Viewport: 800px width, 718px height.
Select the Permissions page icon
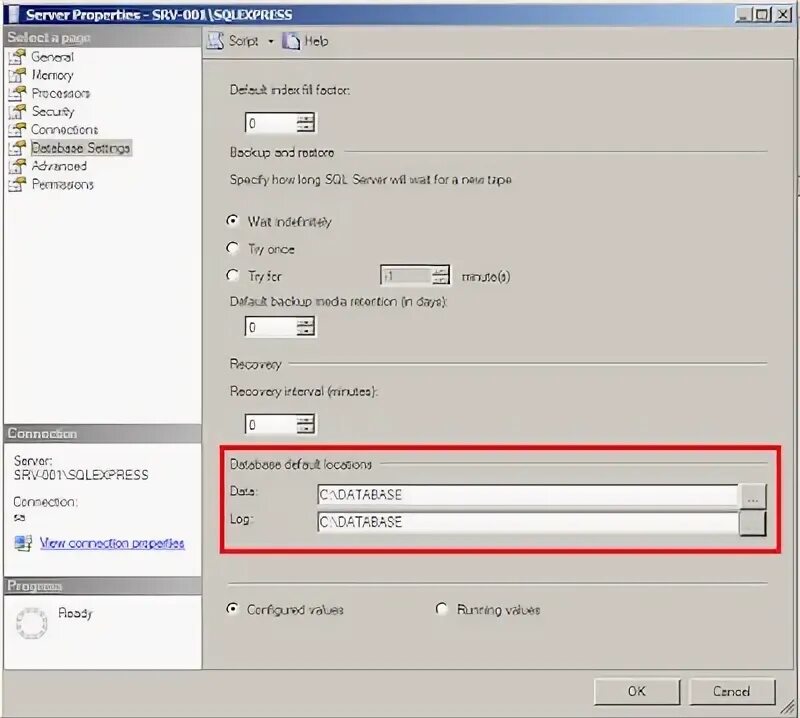pos(17,184)
